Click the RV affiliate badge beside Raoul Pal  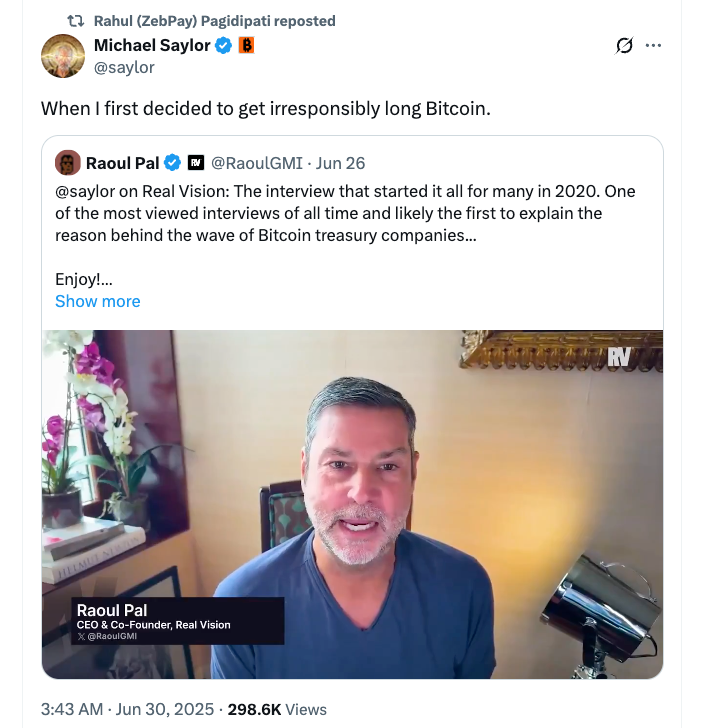196,163
